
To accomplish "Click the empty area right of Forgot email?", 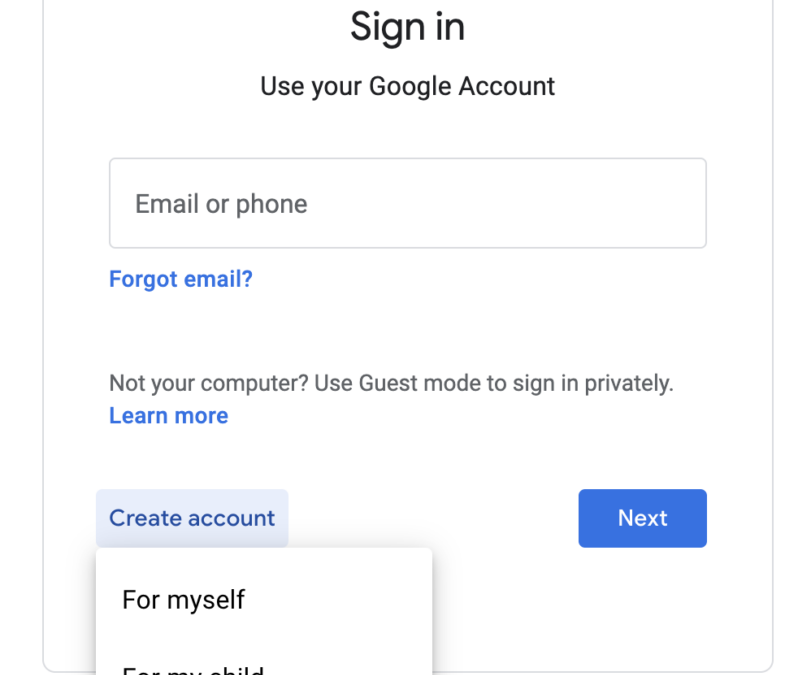I will 480,279.
